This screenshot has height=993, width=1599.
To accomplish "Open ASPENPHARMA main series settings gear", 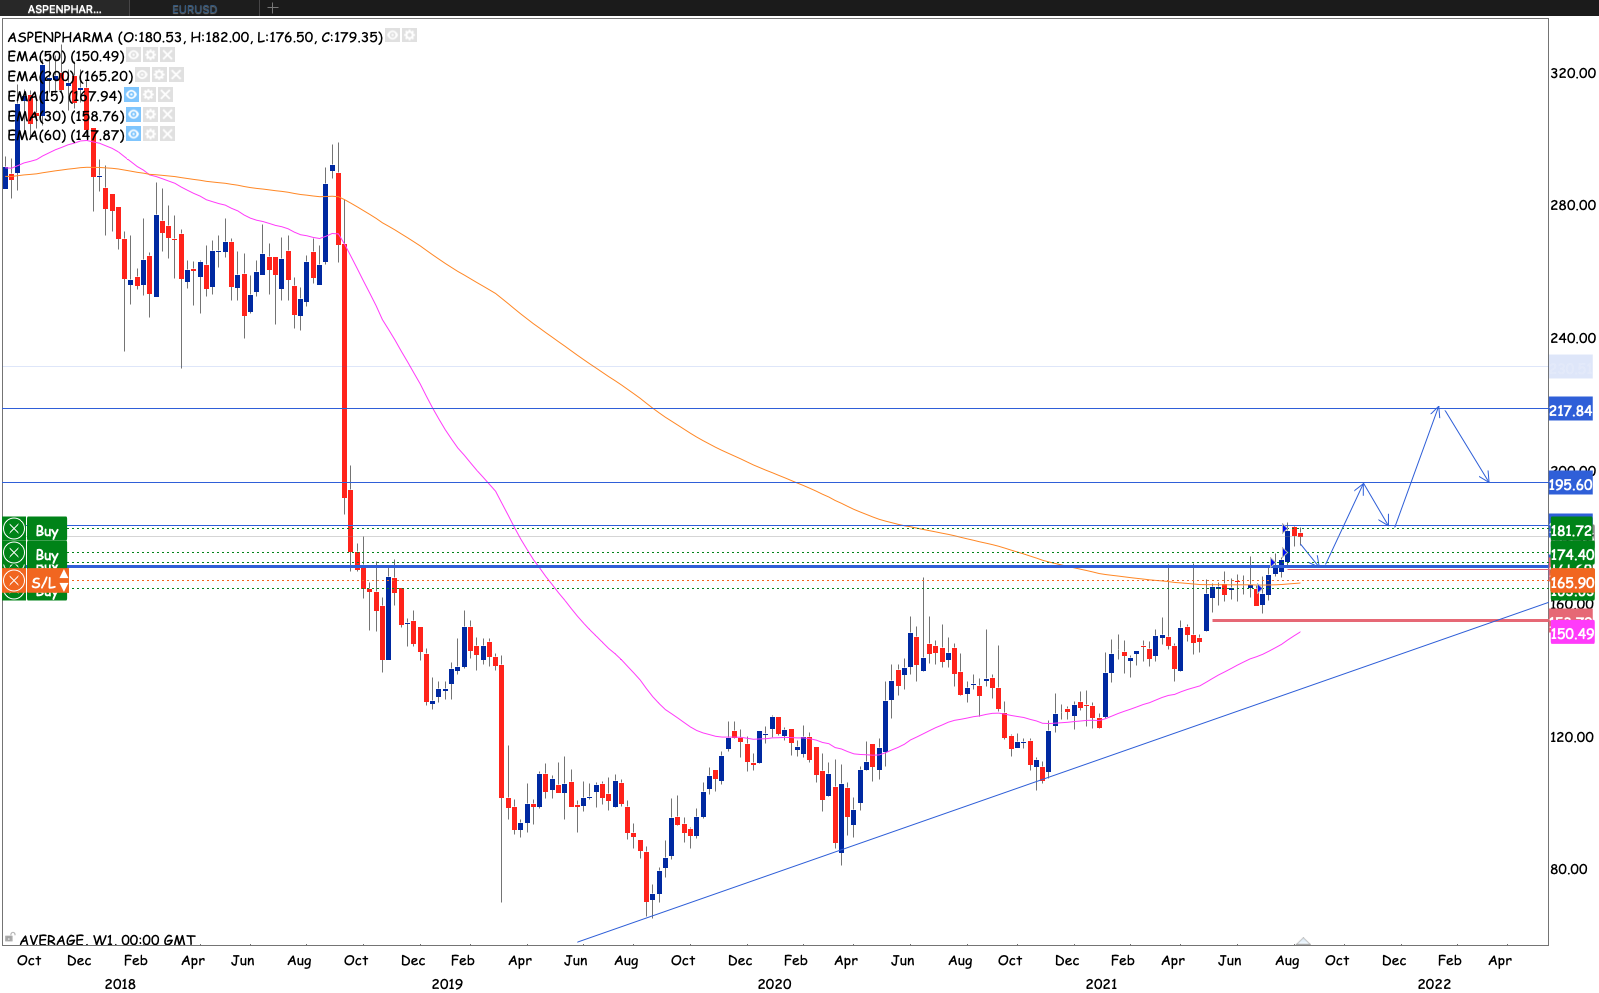I will (x=409, y=36).
